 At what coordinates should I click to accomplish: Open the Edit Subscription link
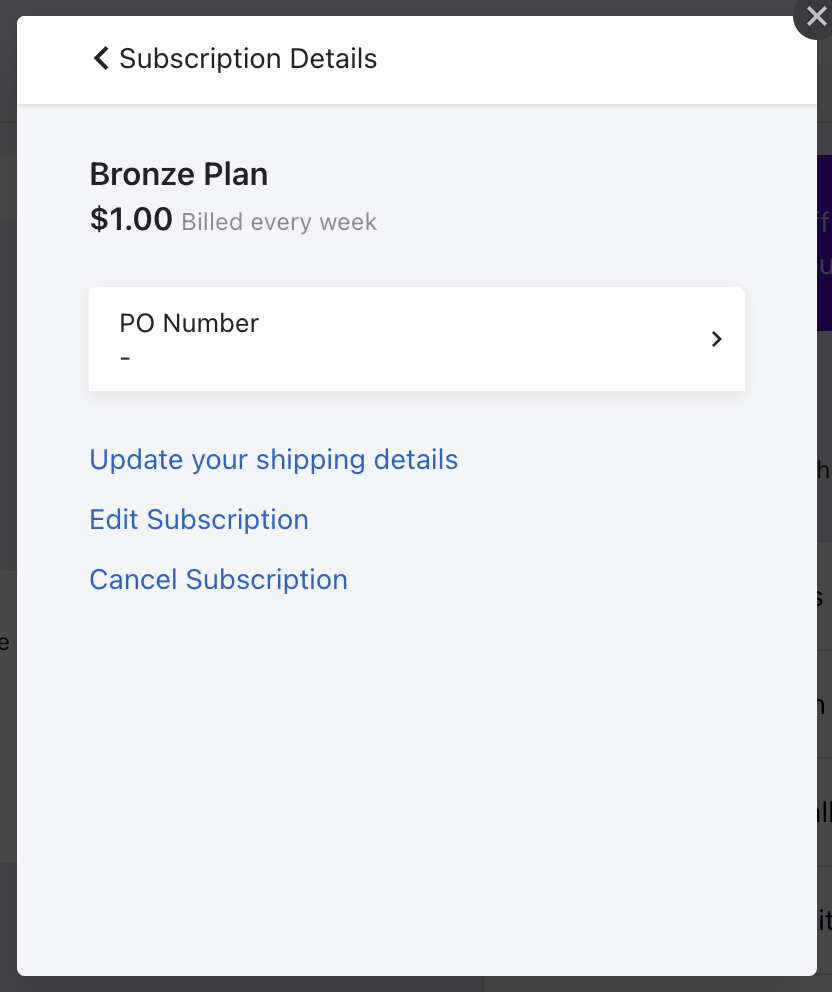(199, 520)
